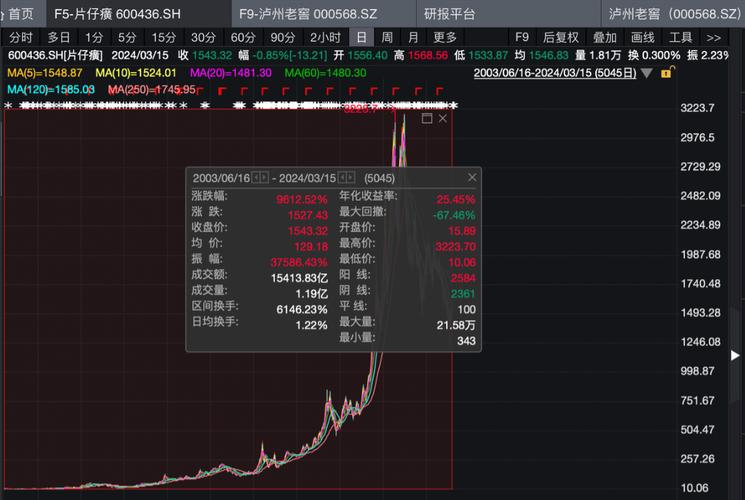
Task: Choose the 2小时 chart period
Action: pos(325,38)
